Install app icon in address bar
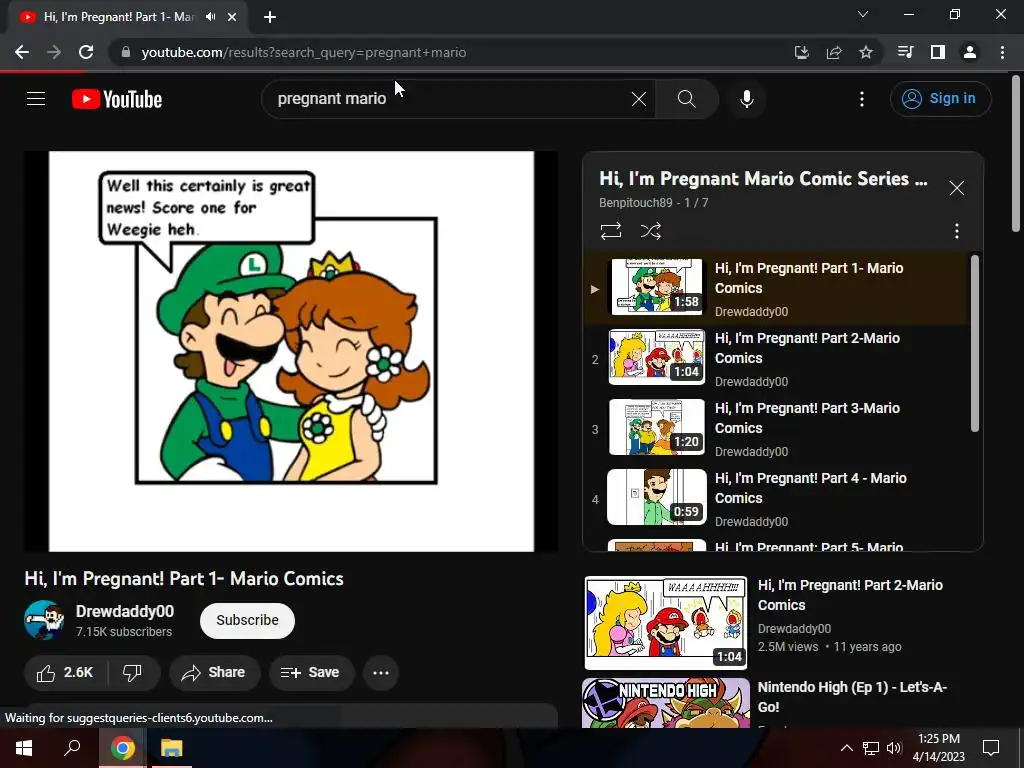1024x768 pixels. coord(801,52)
